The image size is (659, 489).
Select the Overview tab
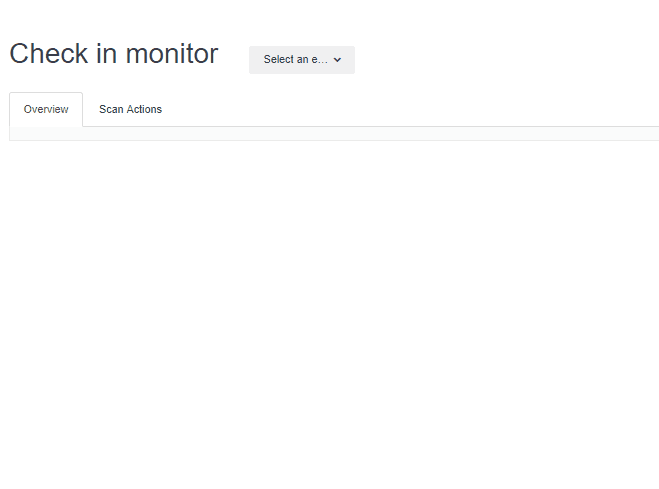tap(46, 109)
